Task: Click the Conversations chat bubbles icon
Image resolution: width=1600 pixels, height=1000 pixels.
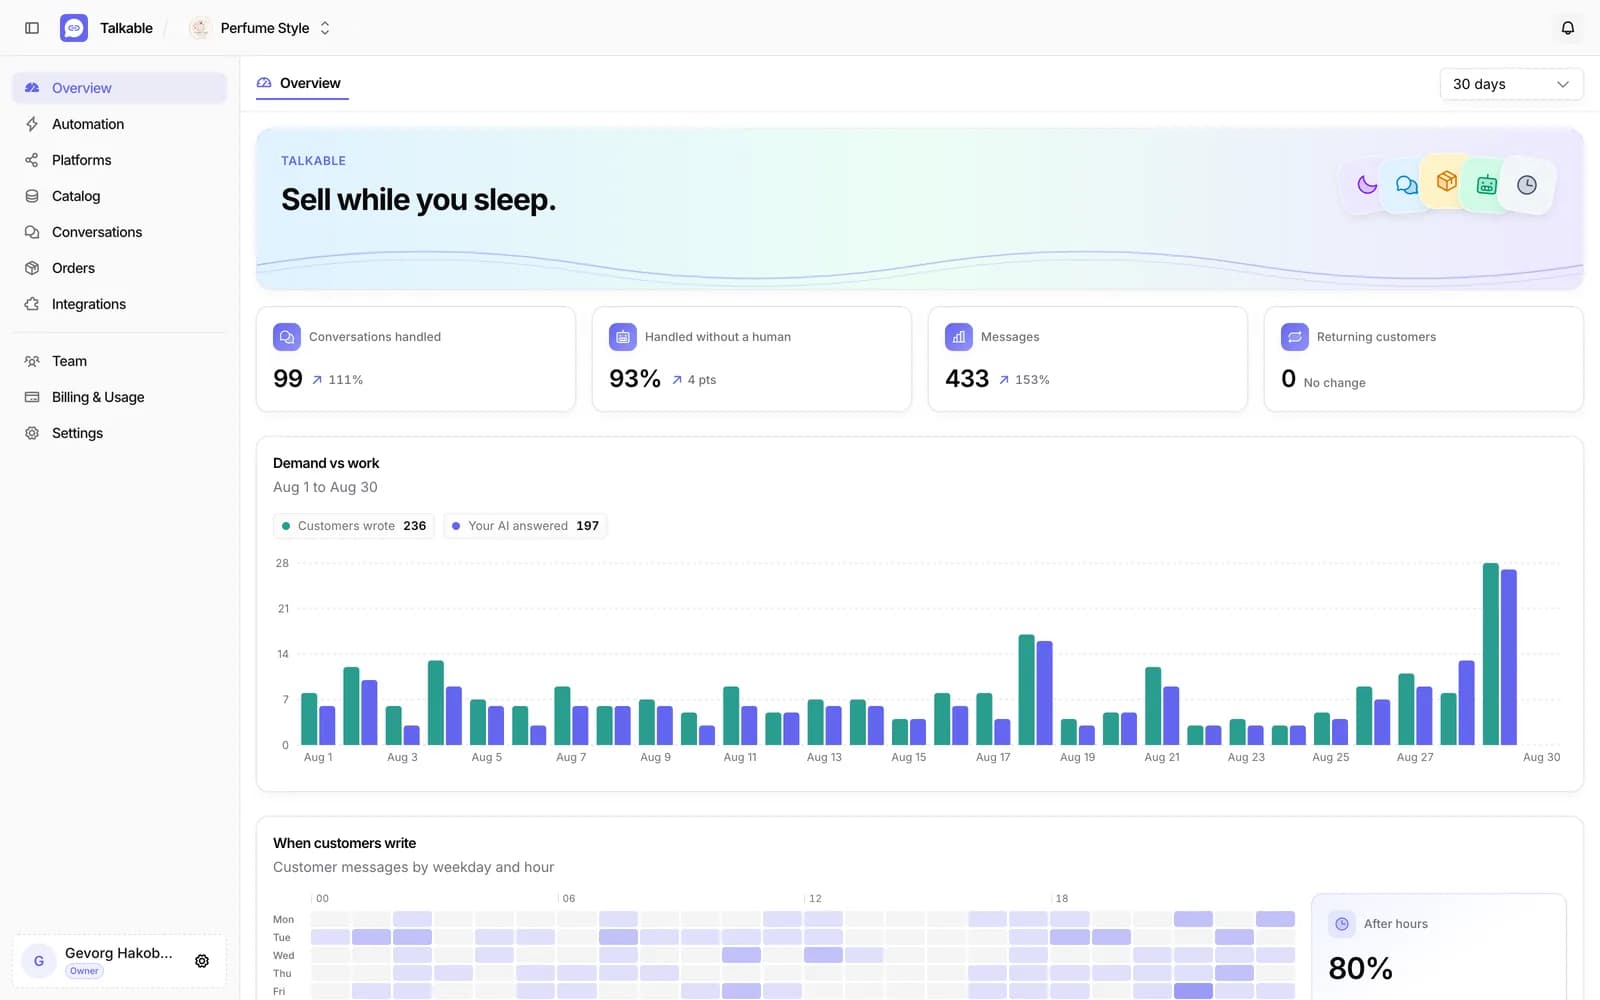Action: point(32,232)
